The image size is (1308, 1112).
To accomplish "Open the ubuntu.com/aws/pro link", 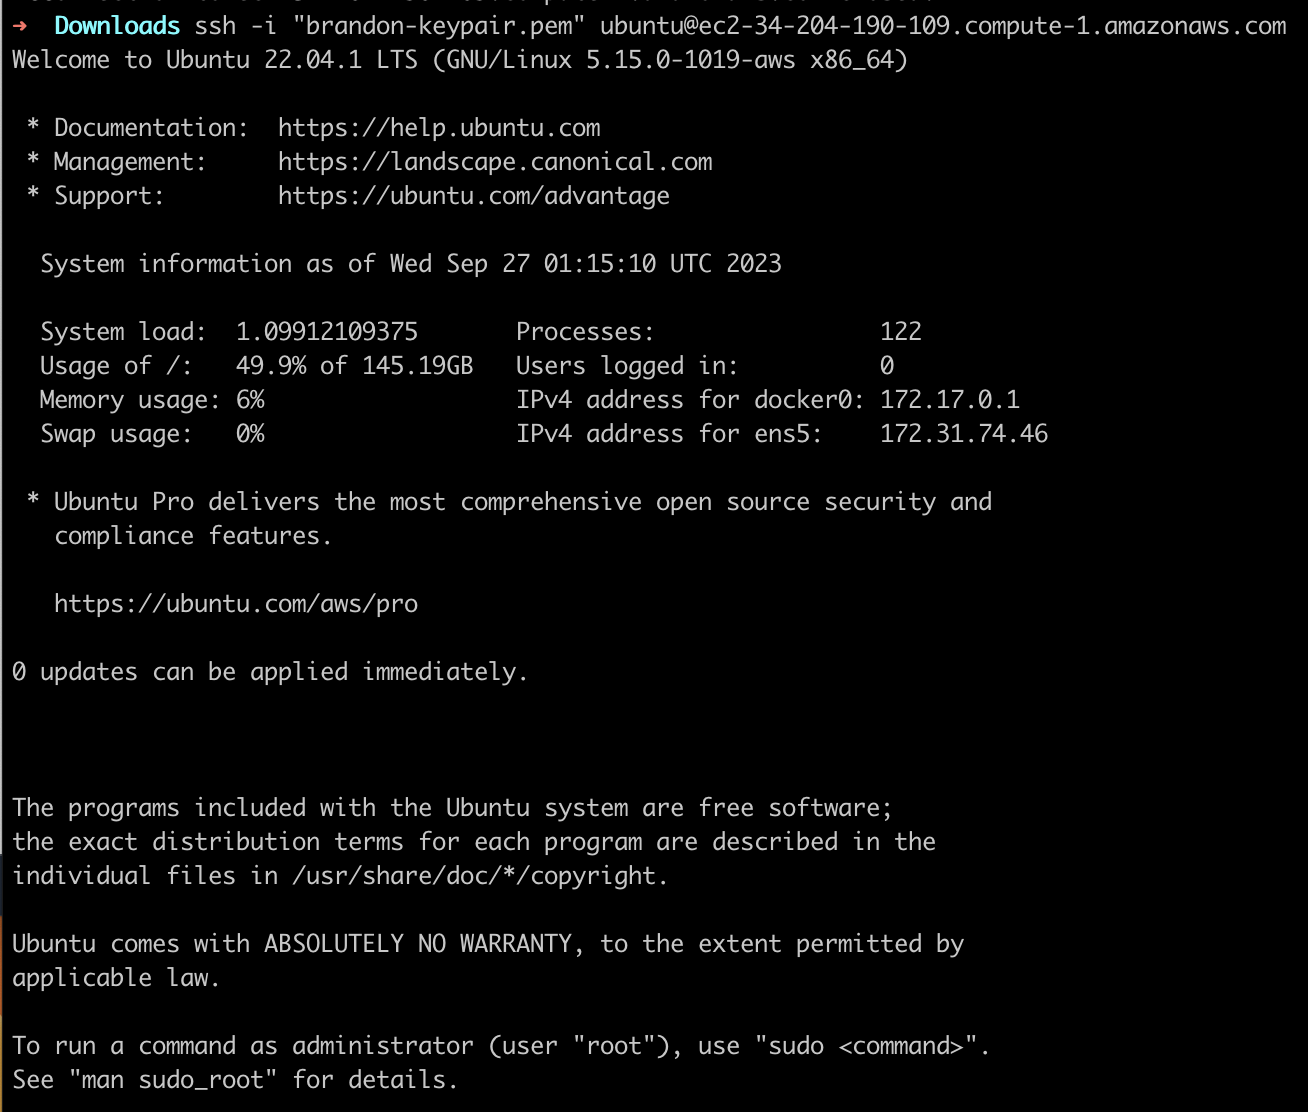I will (236, 604).
